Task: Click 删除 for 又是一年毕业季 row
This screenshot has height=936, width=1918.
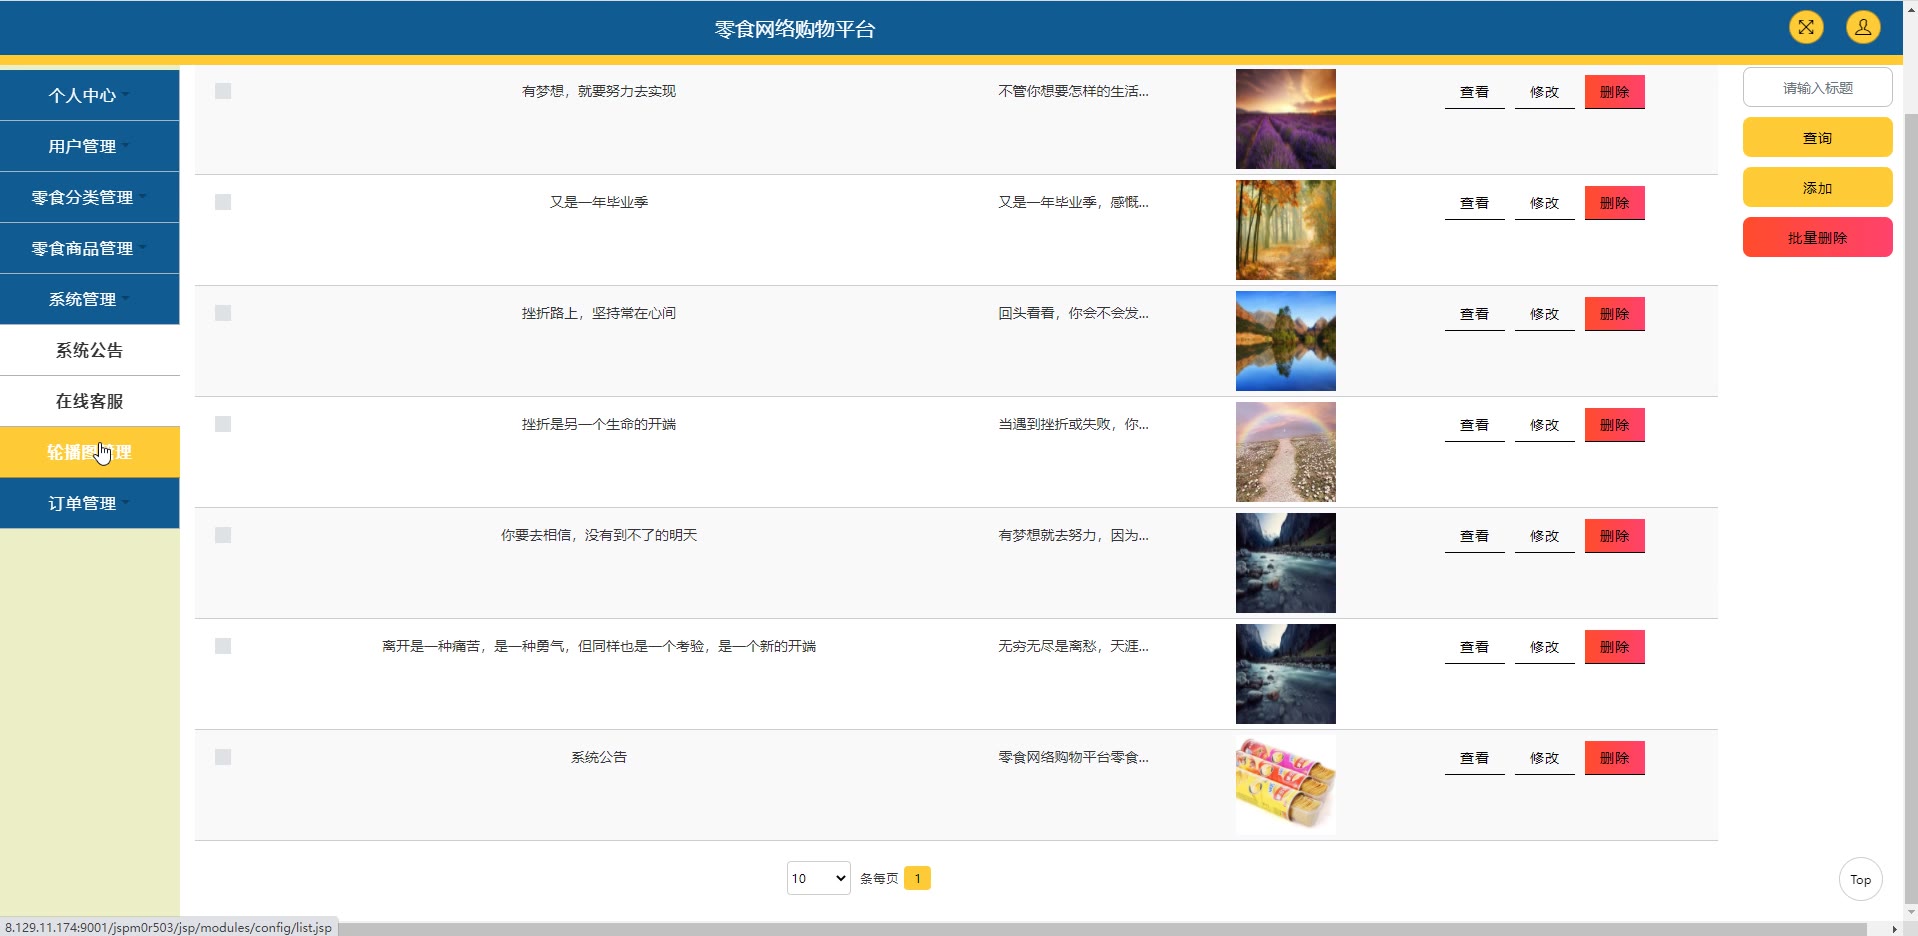Action: [x=1614, y=203]
